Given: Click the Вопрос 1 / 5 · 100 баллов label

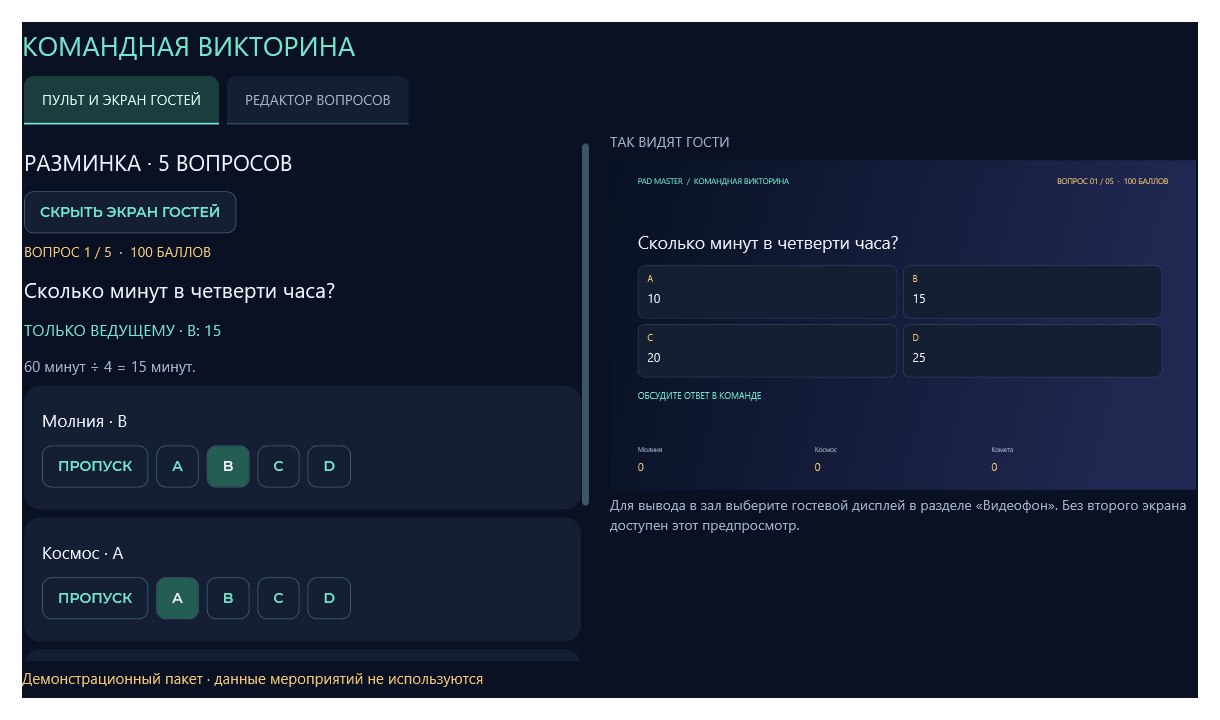Looking at the screenshot, I should pyautogui.click(x=117, y=252).
